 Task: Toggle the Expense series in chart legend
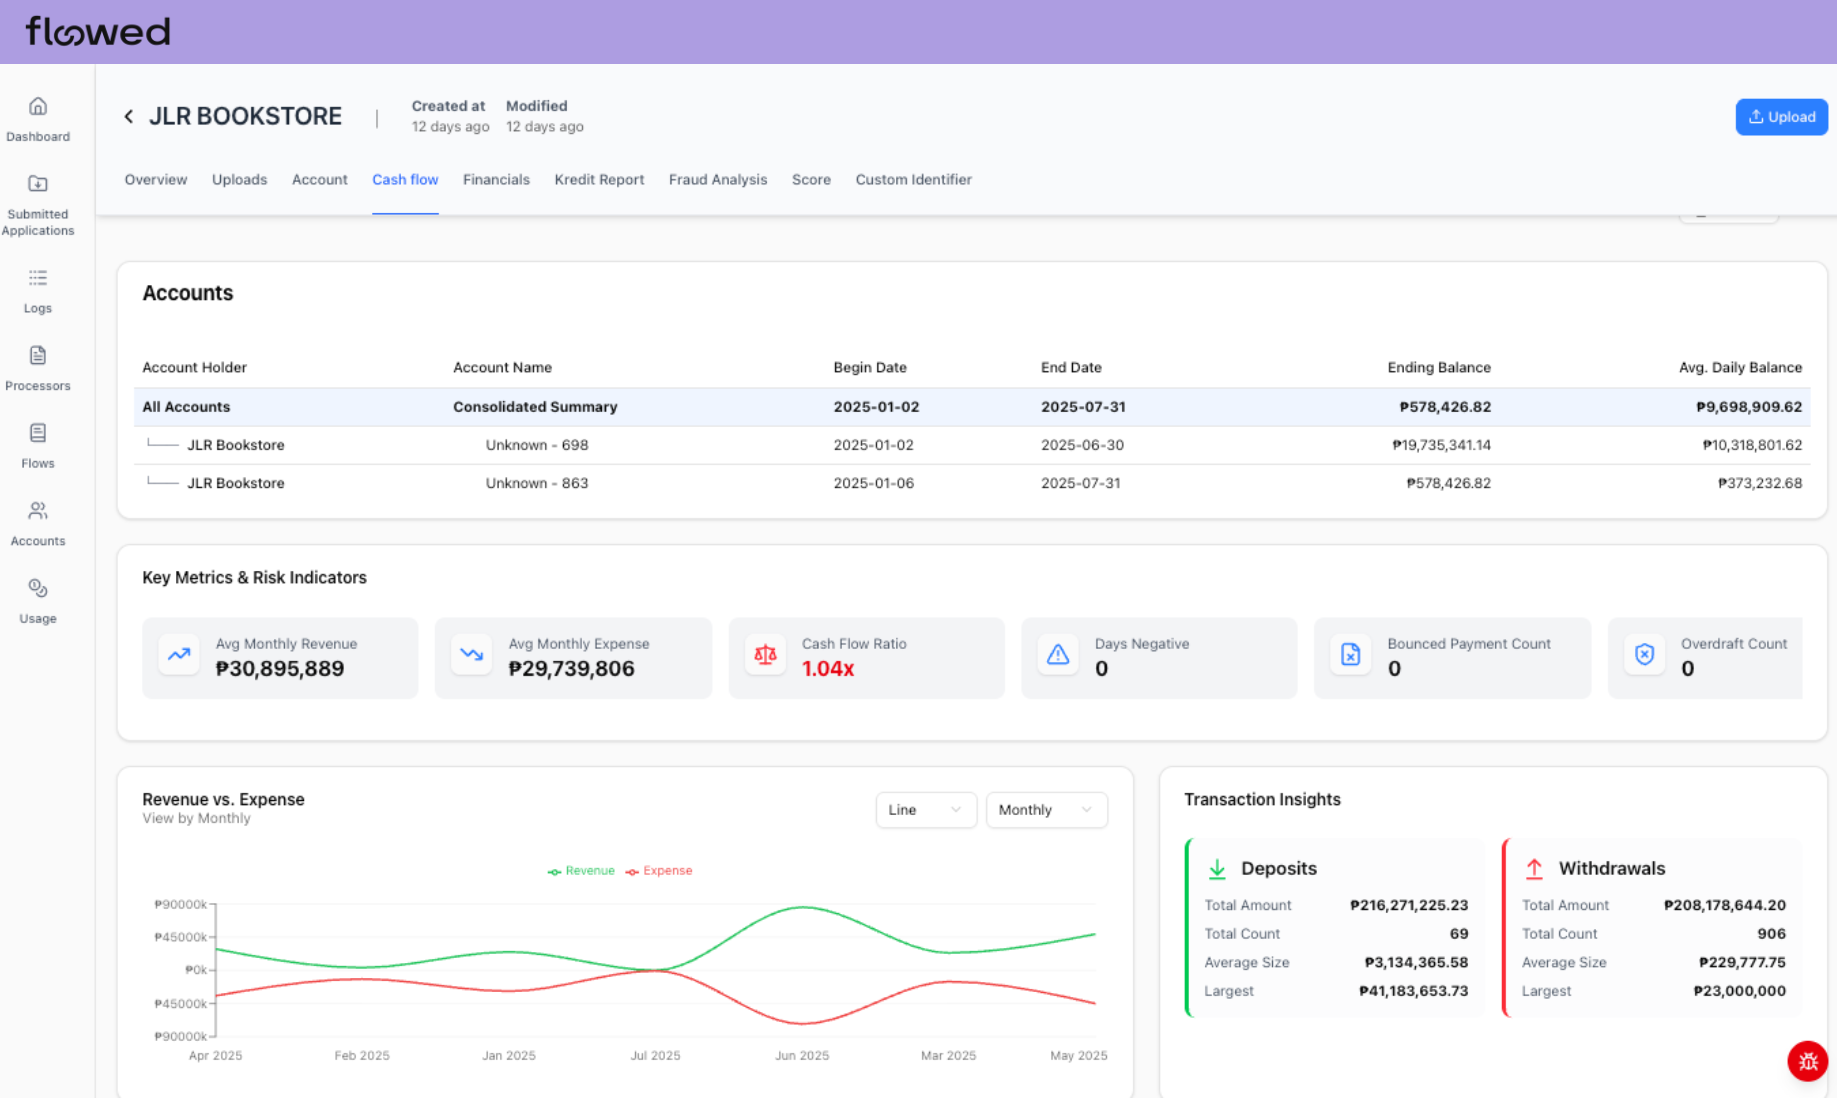pos(659,871)
